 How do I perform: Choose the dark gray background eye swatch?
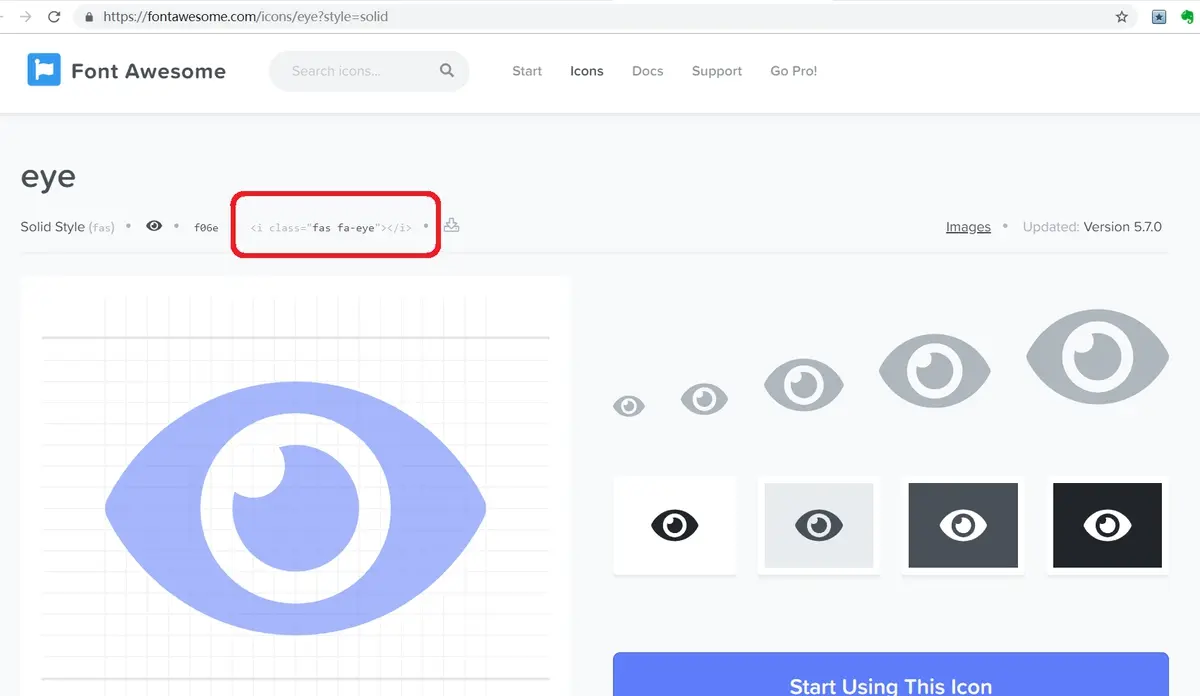pos(963,525)
